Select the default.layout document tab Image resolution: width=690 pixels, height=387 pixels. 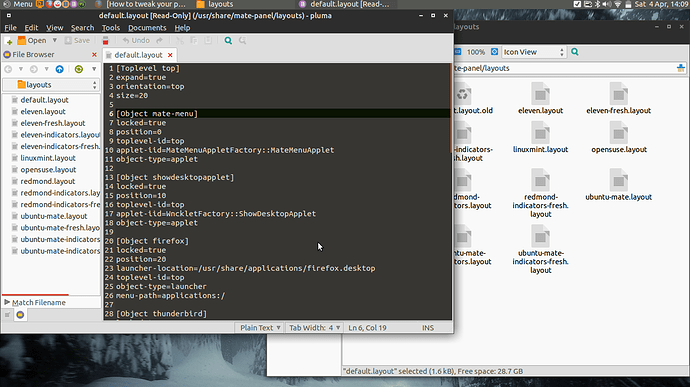[138, 55]
